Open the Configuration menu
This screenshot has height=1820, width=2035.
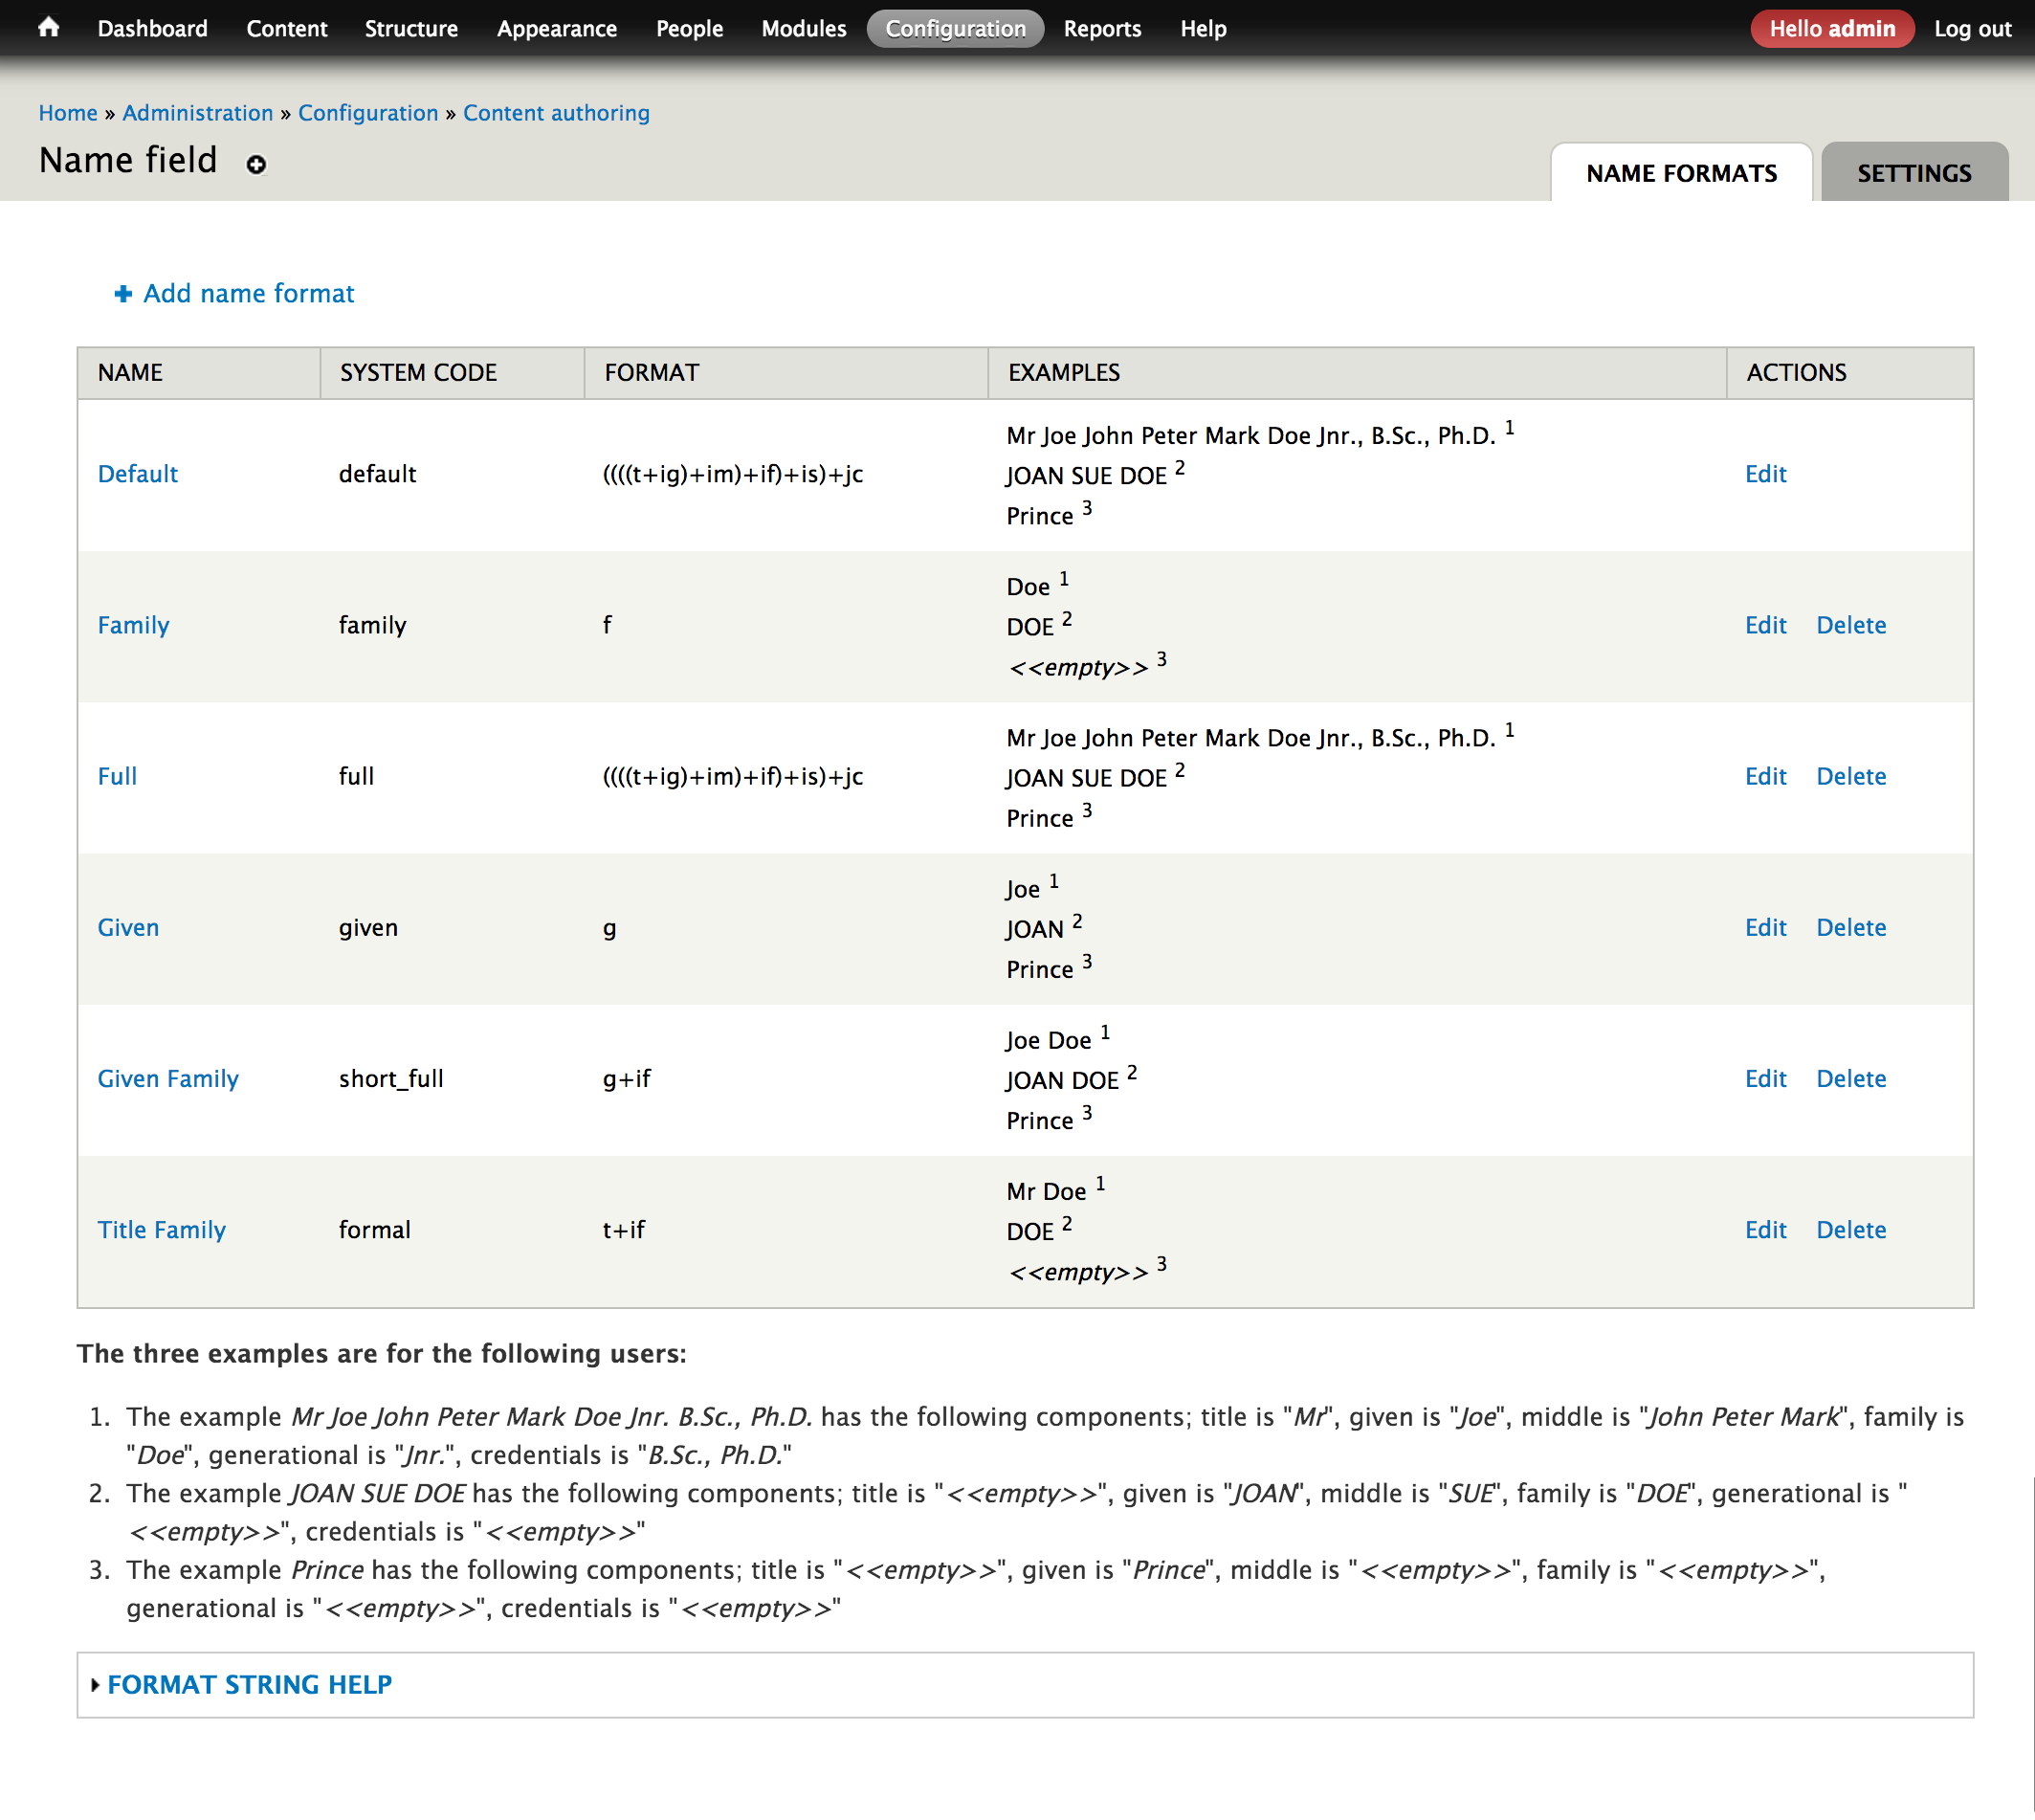click(x=953, y=28)
